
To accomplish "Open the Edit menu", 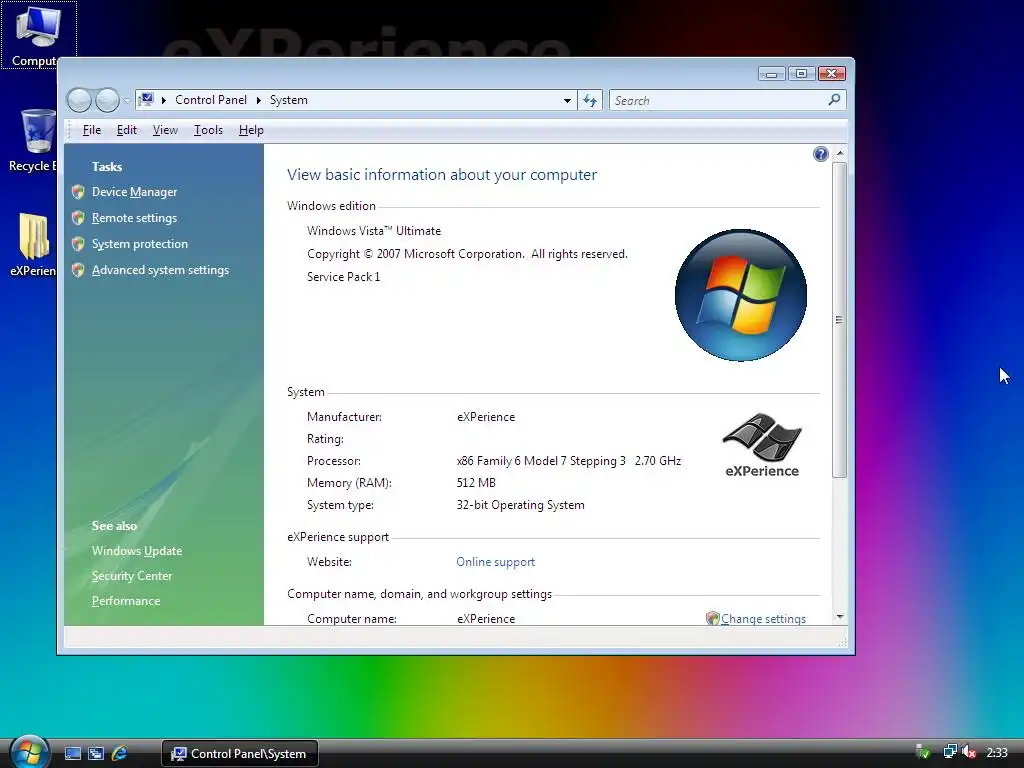I will pos(127,130).
